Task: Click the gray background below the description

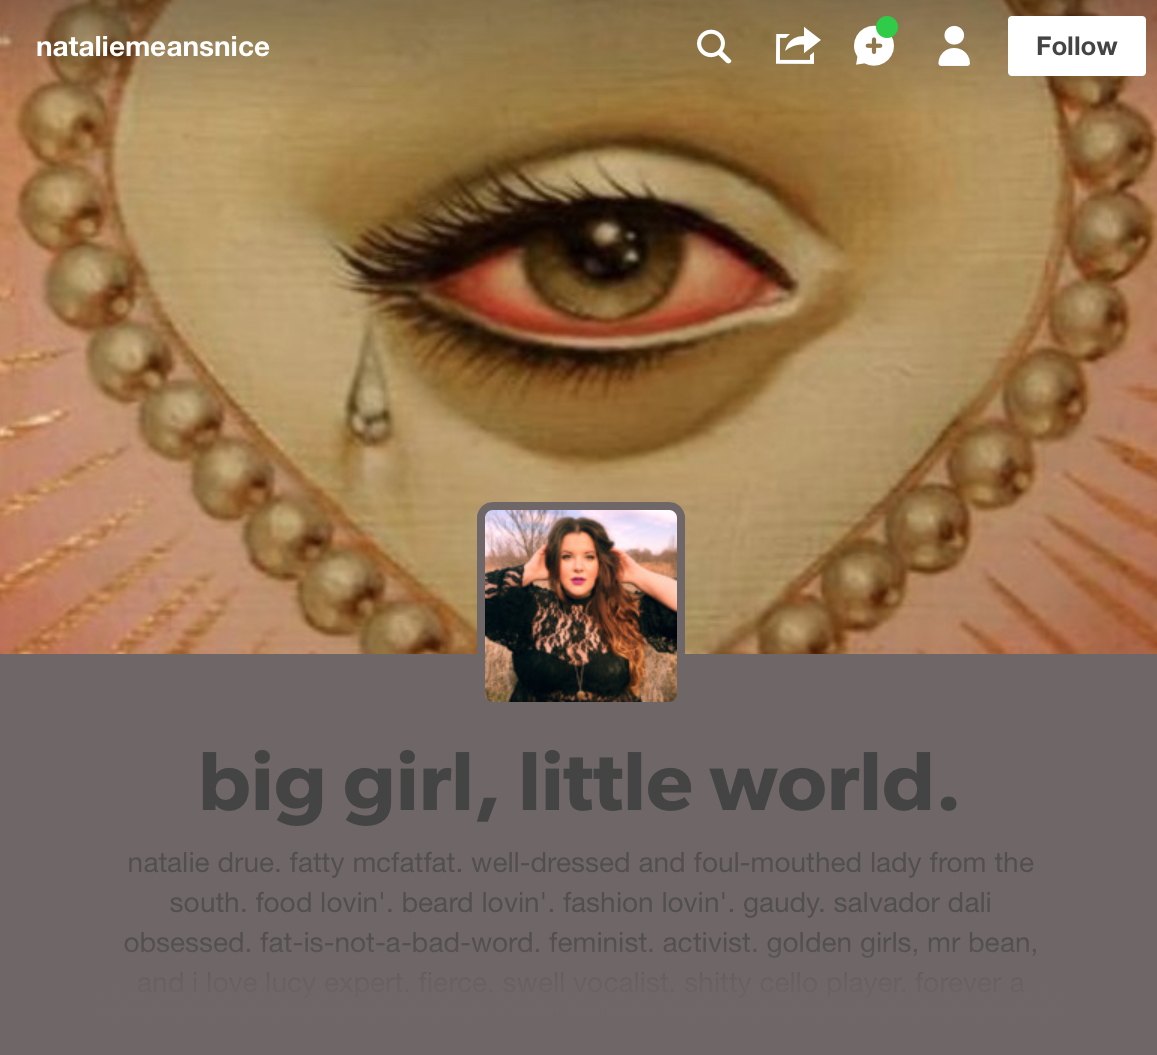Action: tap(578, 1027)
